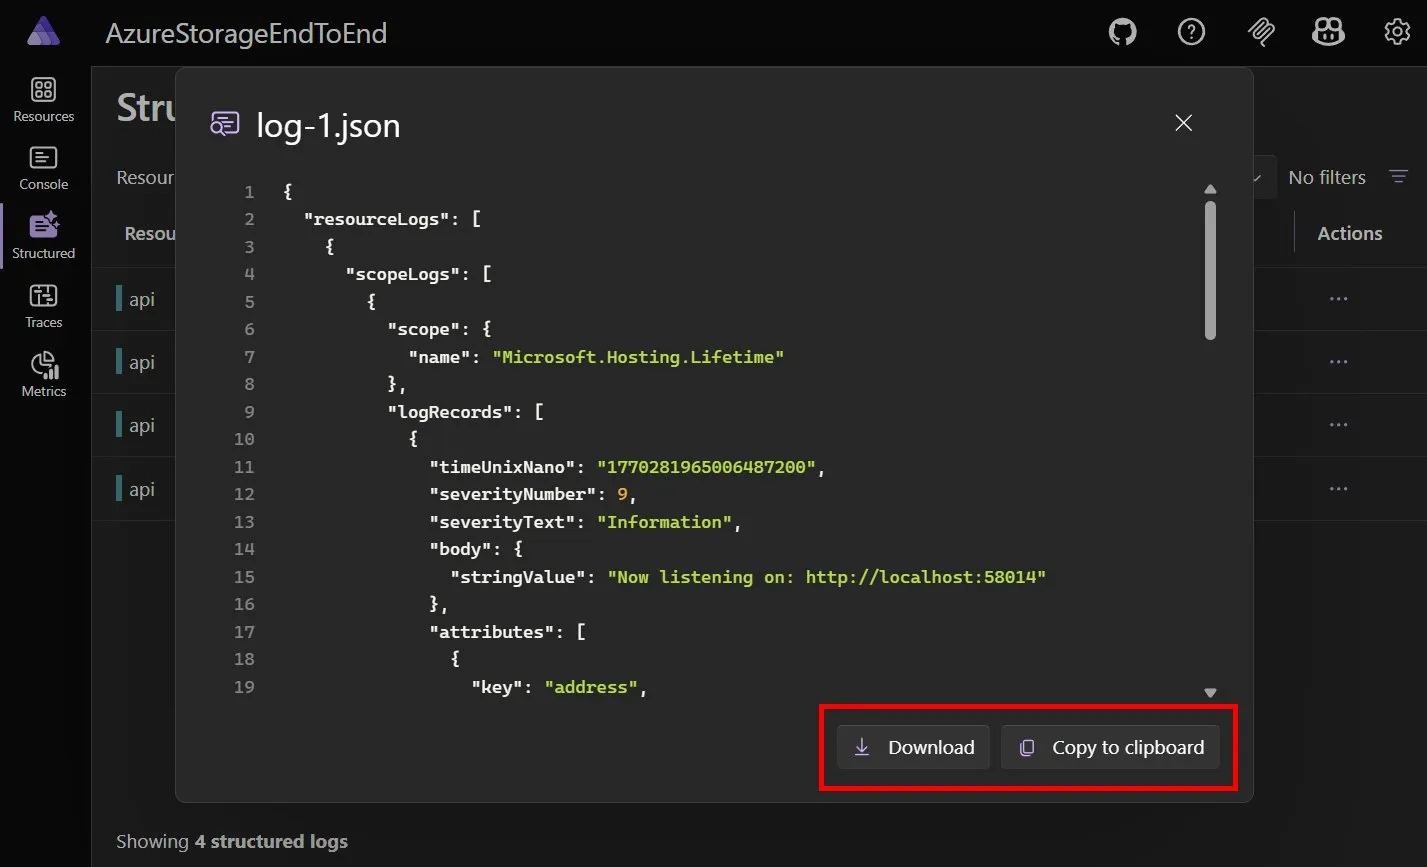Click the paperclip attachment icon
The height and width of the screenshot is (867, 1427).
(x=1261, y=31)
